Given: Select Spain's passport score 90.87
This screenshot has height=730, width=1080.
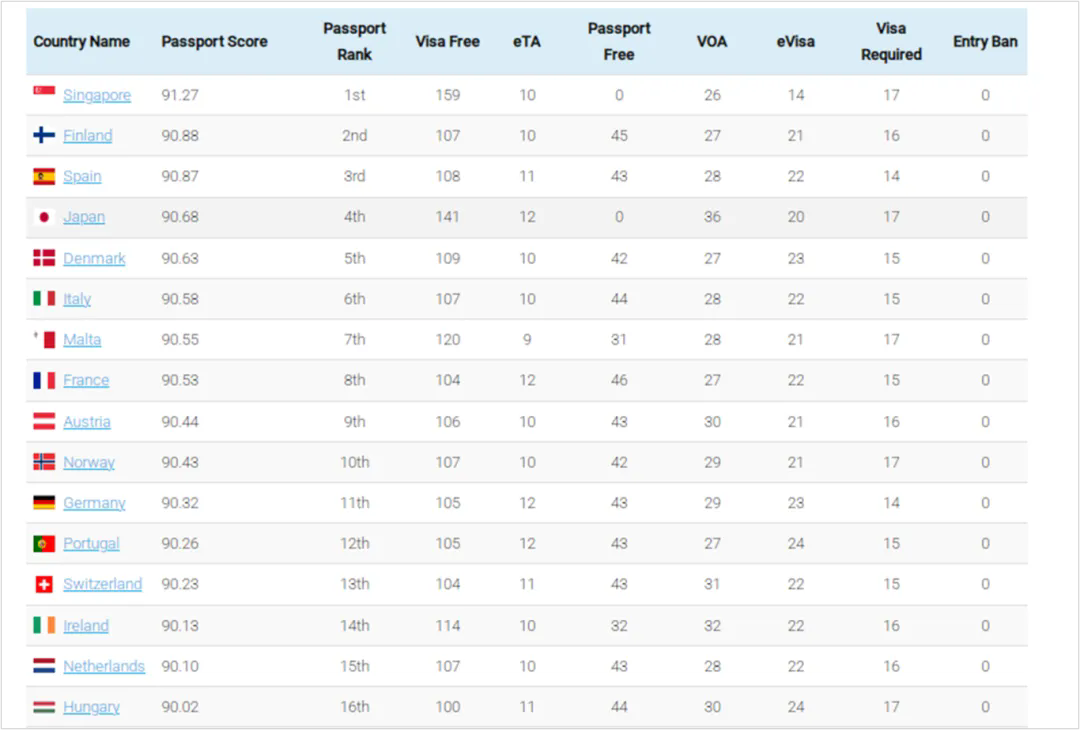Looking at the screenshot, I should (180, 176).
